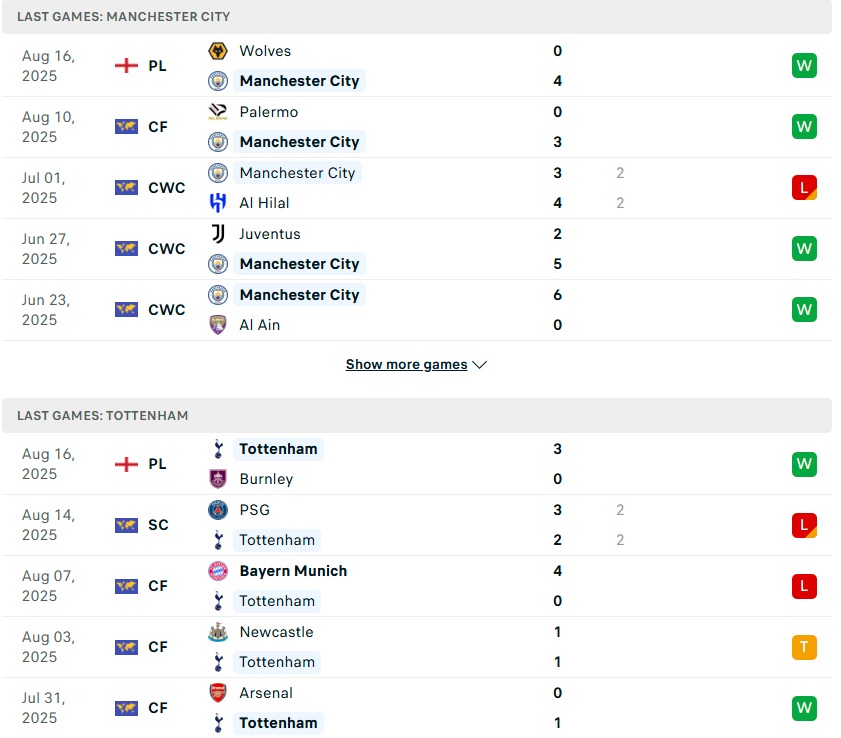
Task: Open the Juventus vs Manchester City match row
Action: tap(400, 249)
